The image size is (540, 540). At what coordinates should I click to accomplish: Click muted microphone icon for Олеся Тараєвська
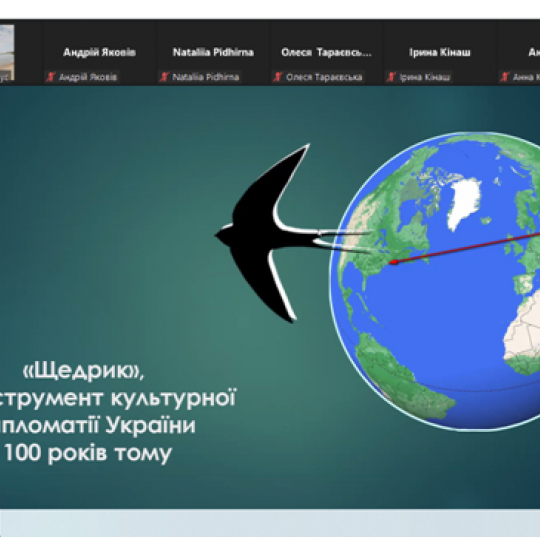278,77
